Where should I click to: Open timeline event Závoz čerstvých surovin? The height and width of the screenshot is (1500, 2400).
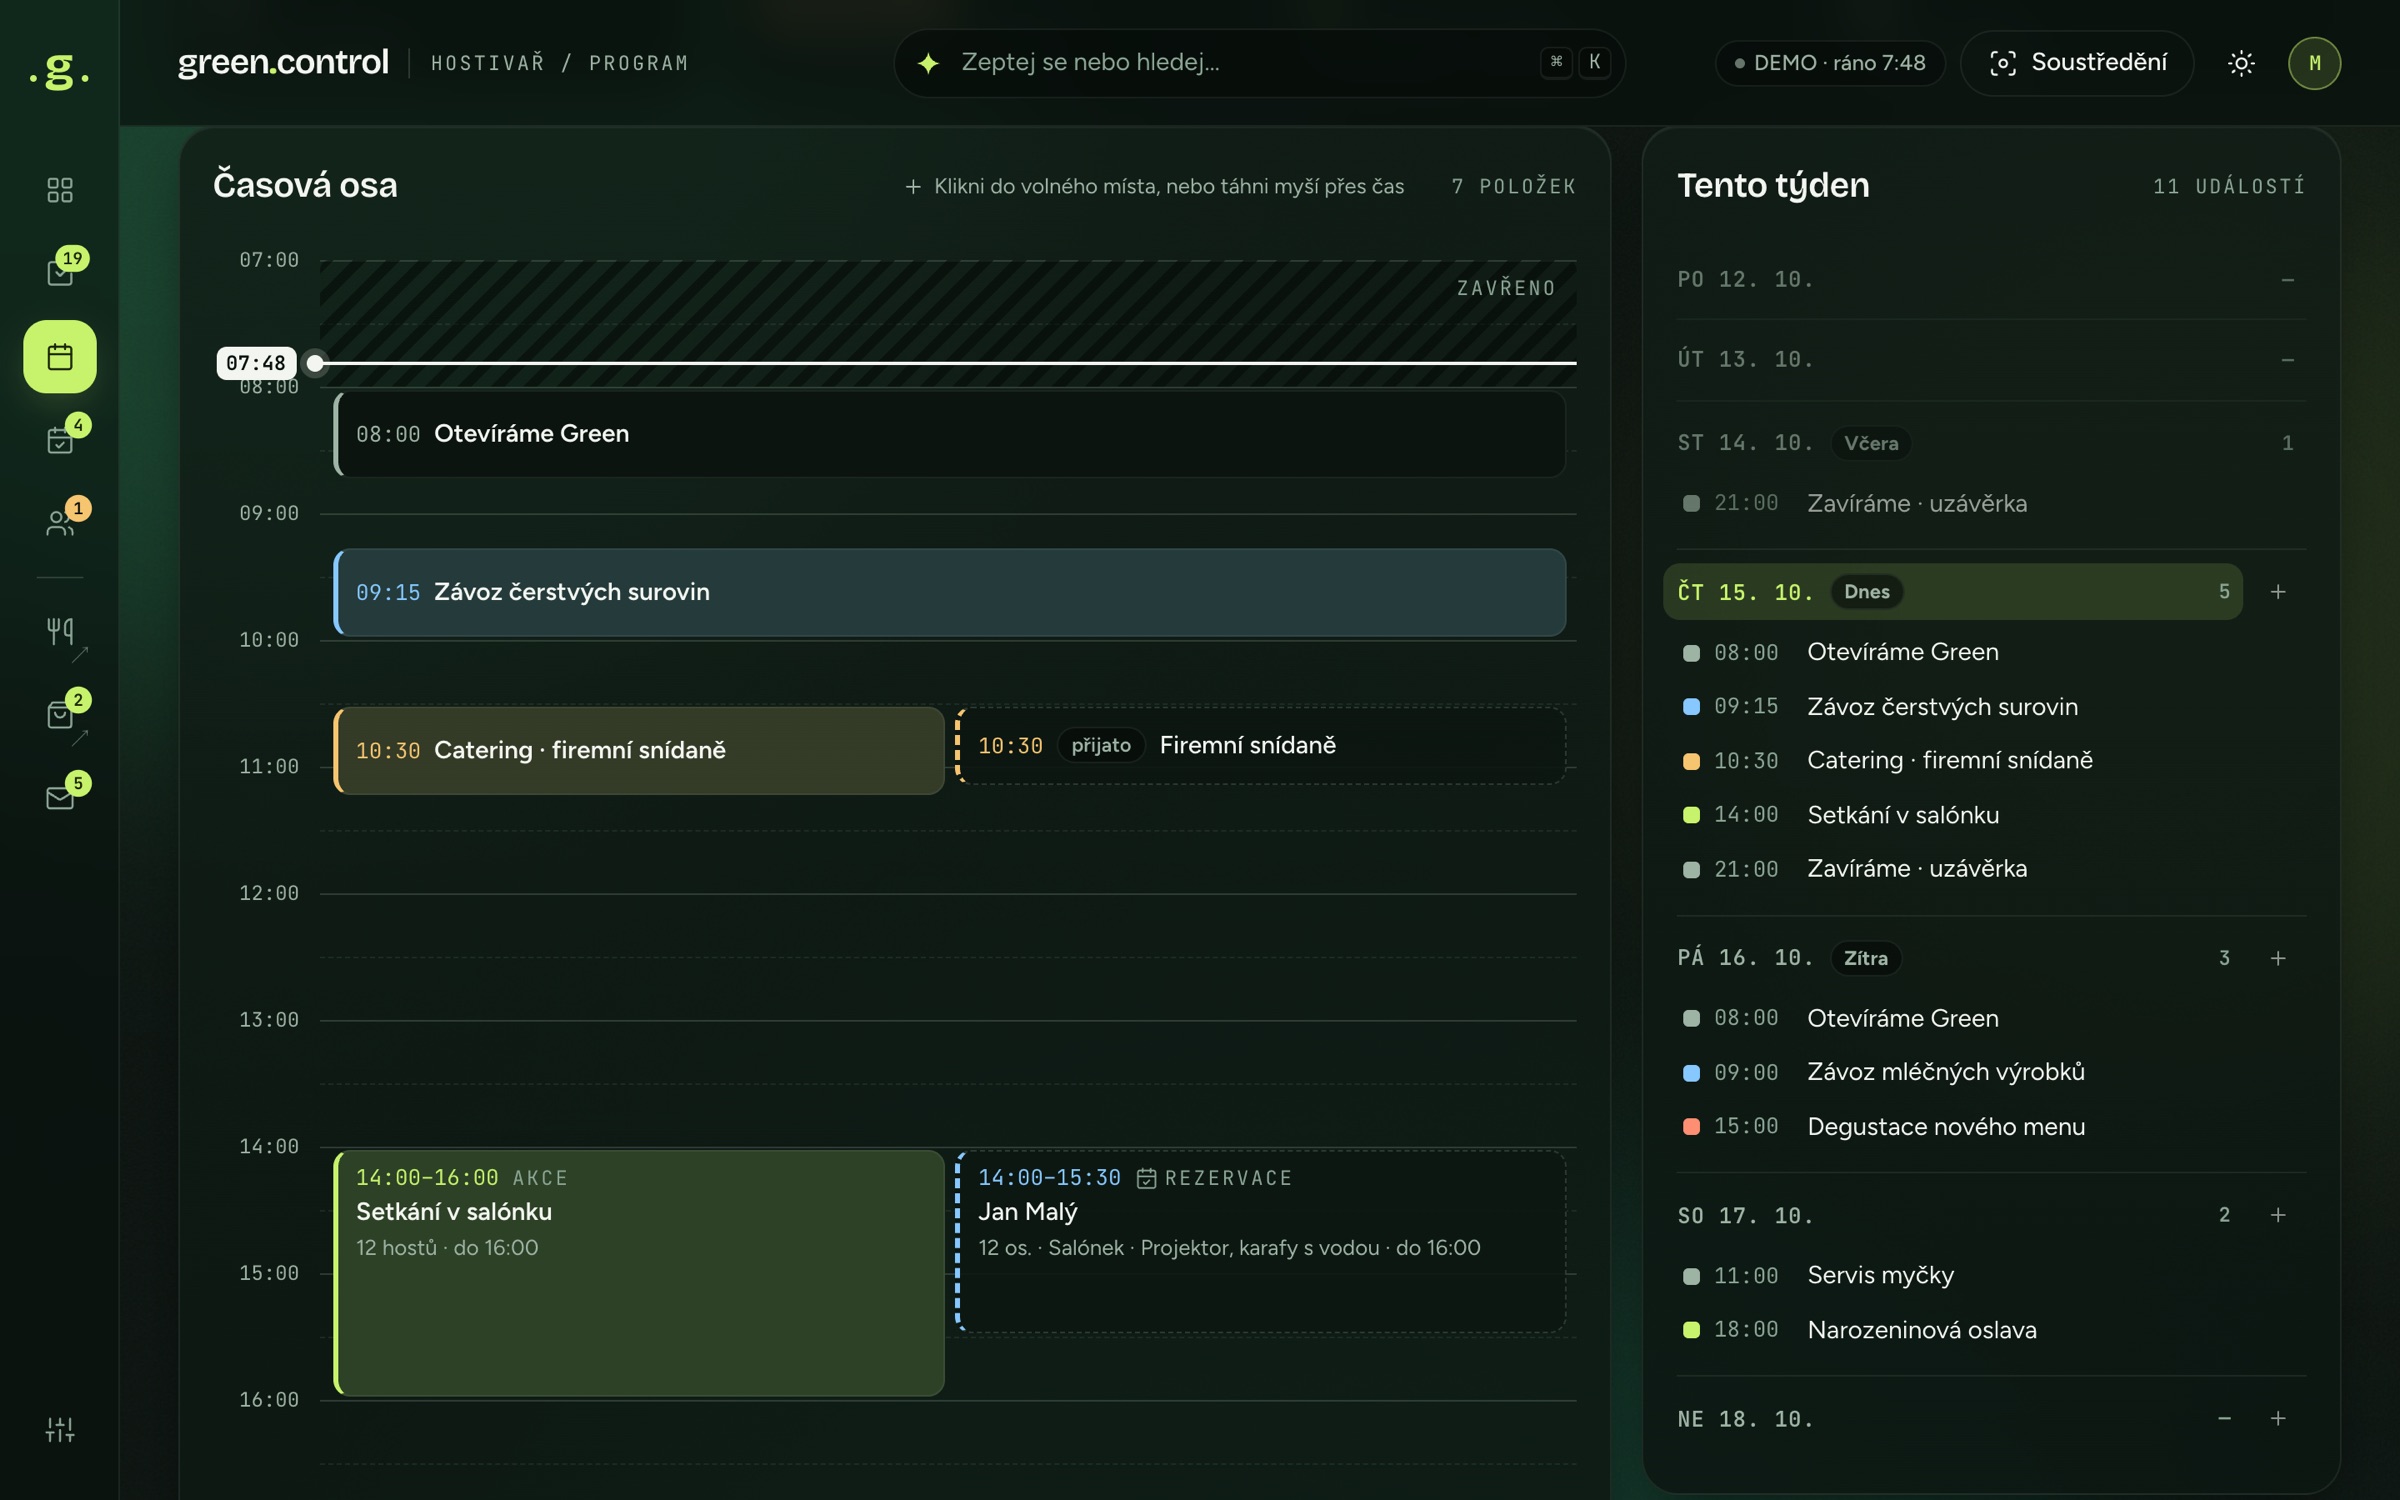tap(949, 592)
